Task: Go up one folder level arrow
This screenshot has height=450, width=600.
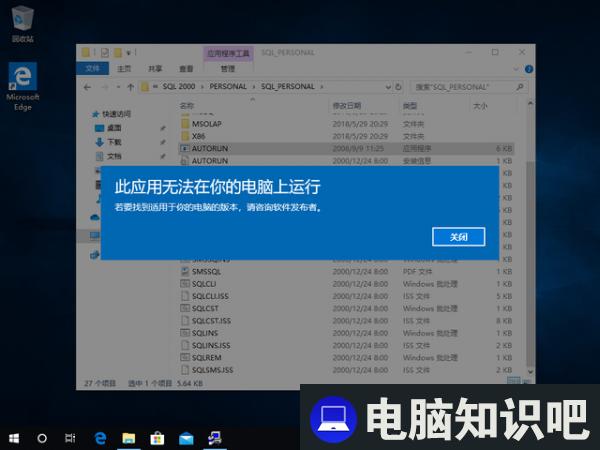Action: (130, 87)
